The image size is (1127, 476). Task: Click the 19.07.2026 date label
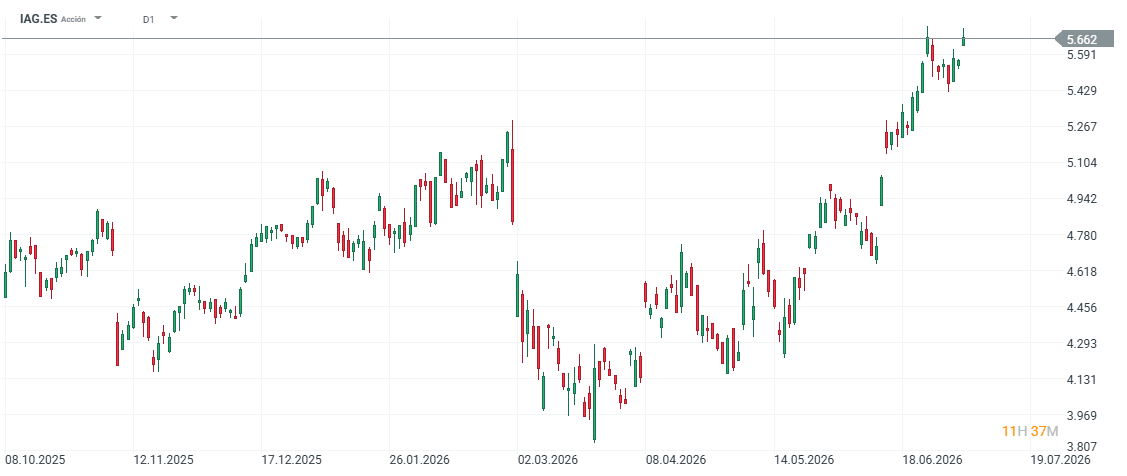(x=1061, y=459)
